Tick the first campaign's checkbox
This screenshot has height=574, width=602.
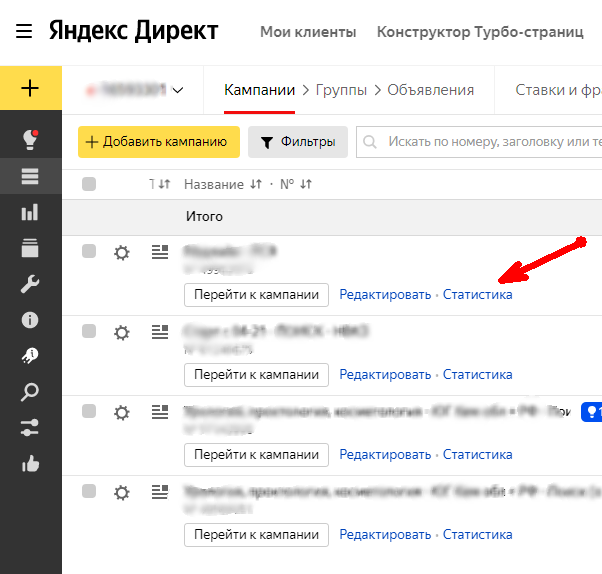tap(89, 251)
